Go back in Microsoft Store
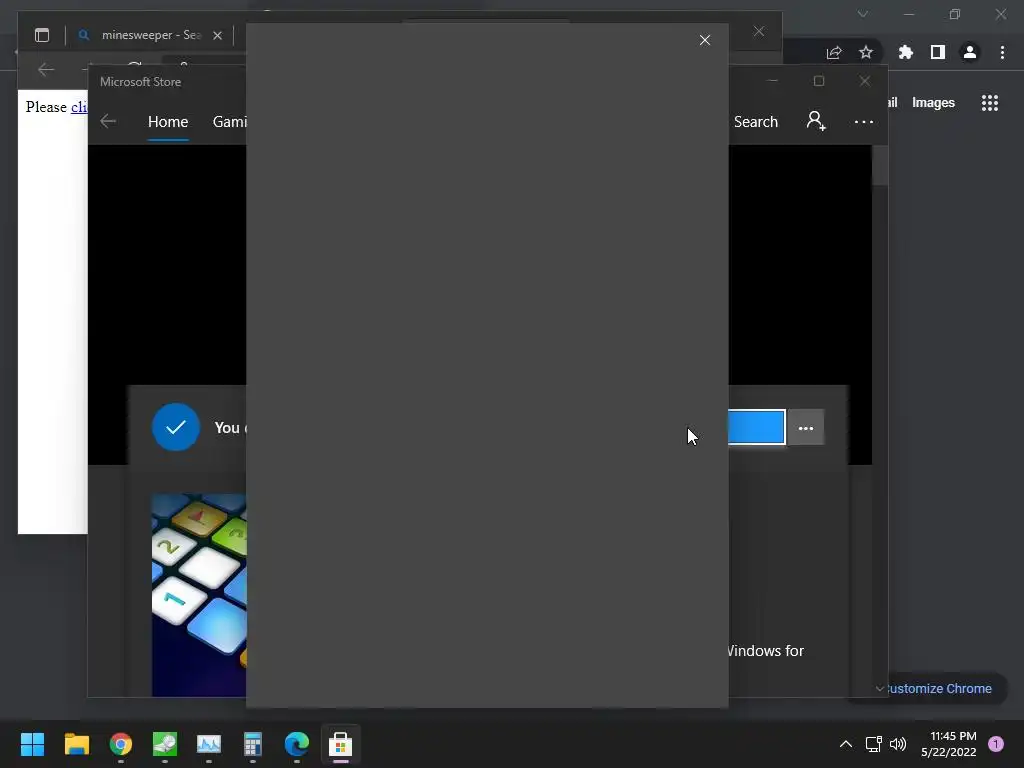The image size is (1024, 768). point(108,121)
